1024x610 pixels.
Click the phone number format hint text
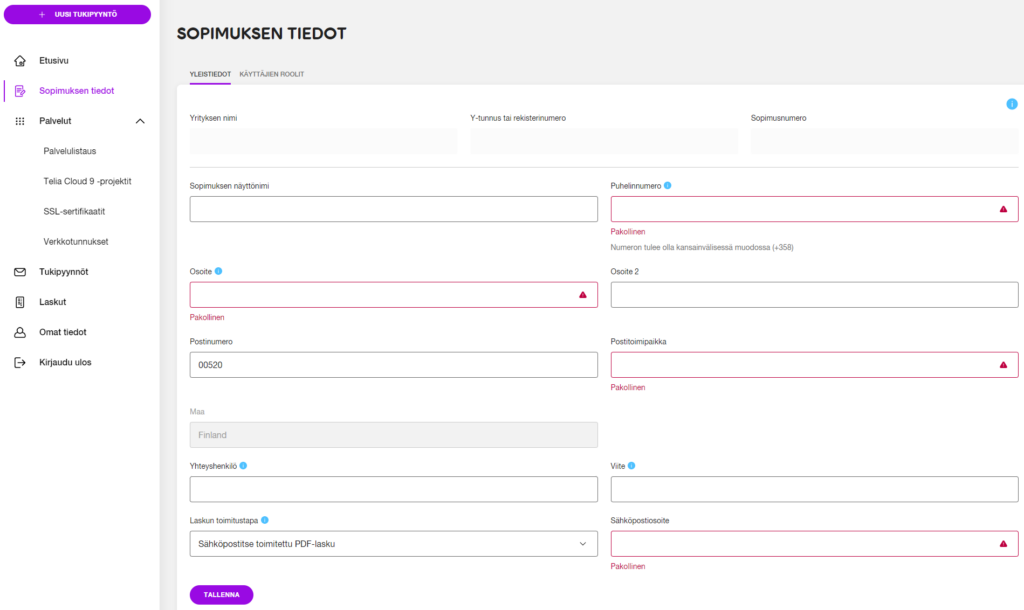pyautogui.click(x=702, y=248)
